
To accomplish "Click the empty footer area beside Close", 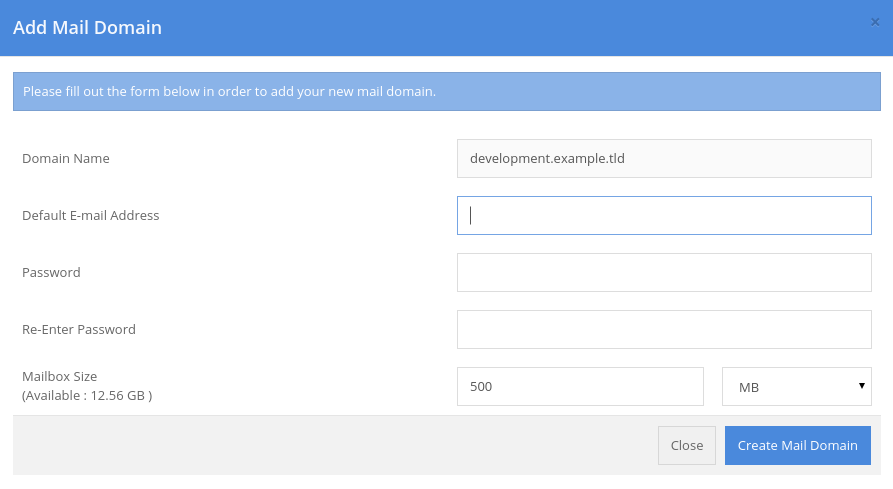I will 335,445.
